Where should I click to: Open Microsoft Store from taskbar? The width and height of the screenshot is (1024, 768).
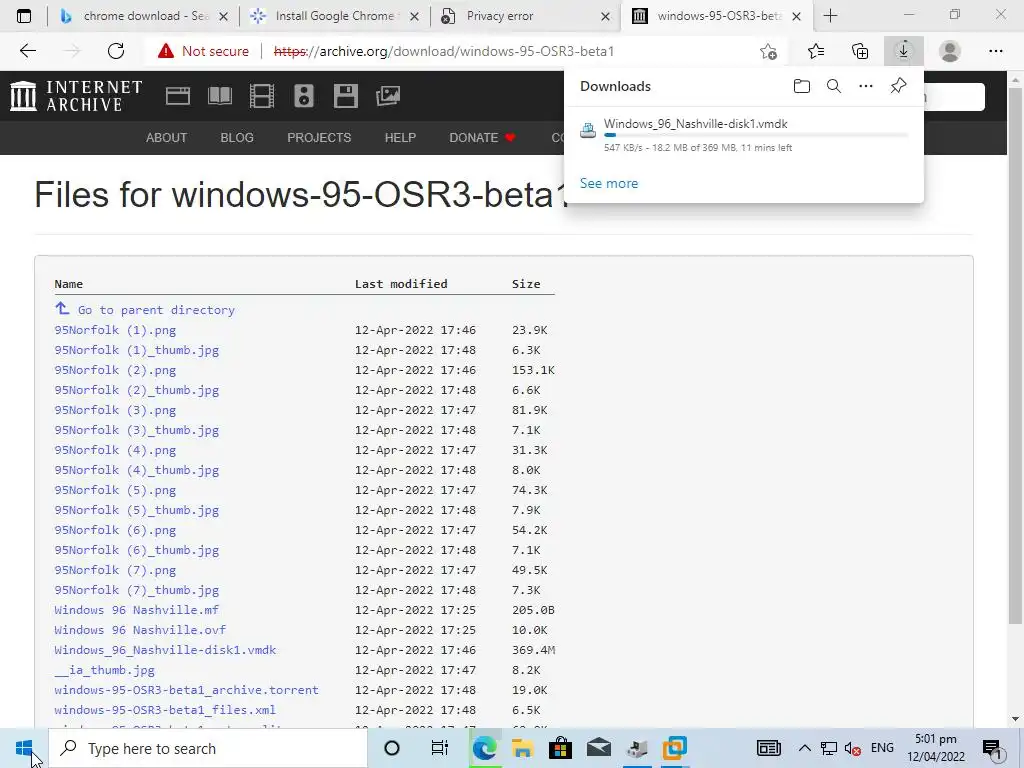pyautogui.click(x=560, y=748)
